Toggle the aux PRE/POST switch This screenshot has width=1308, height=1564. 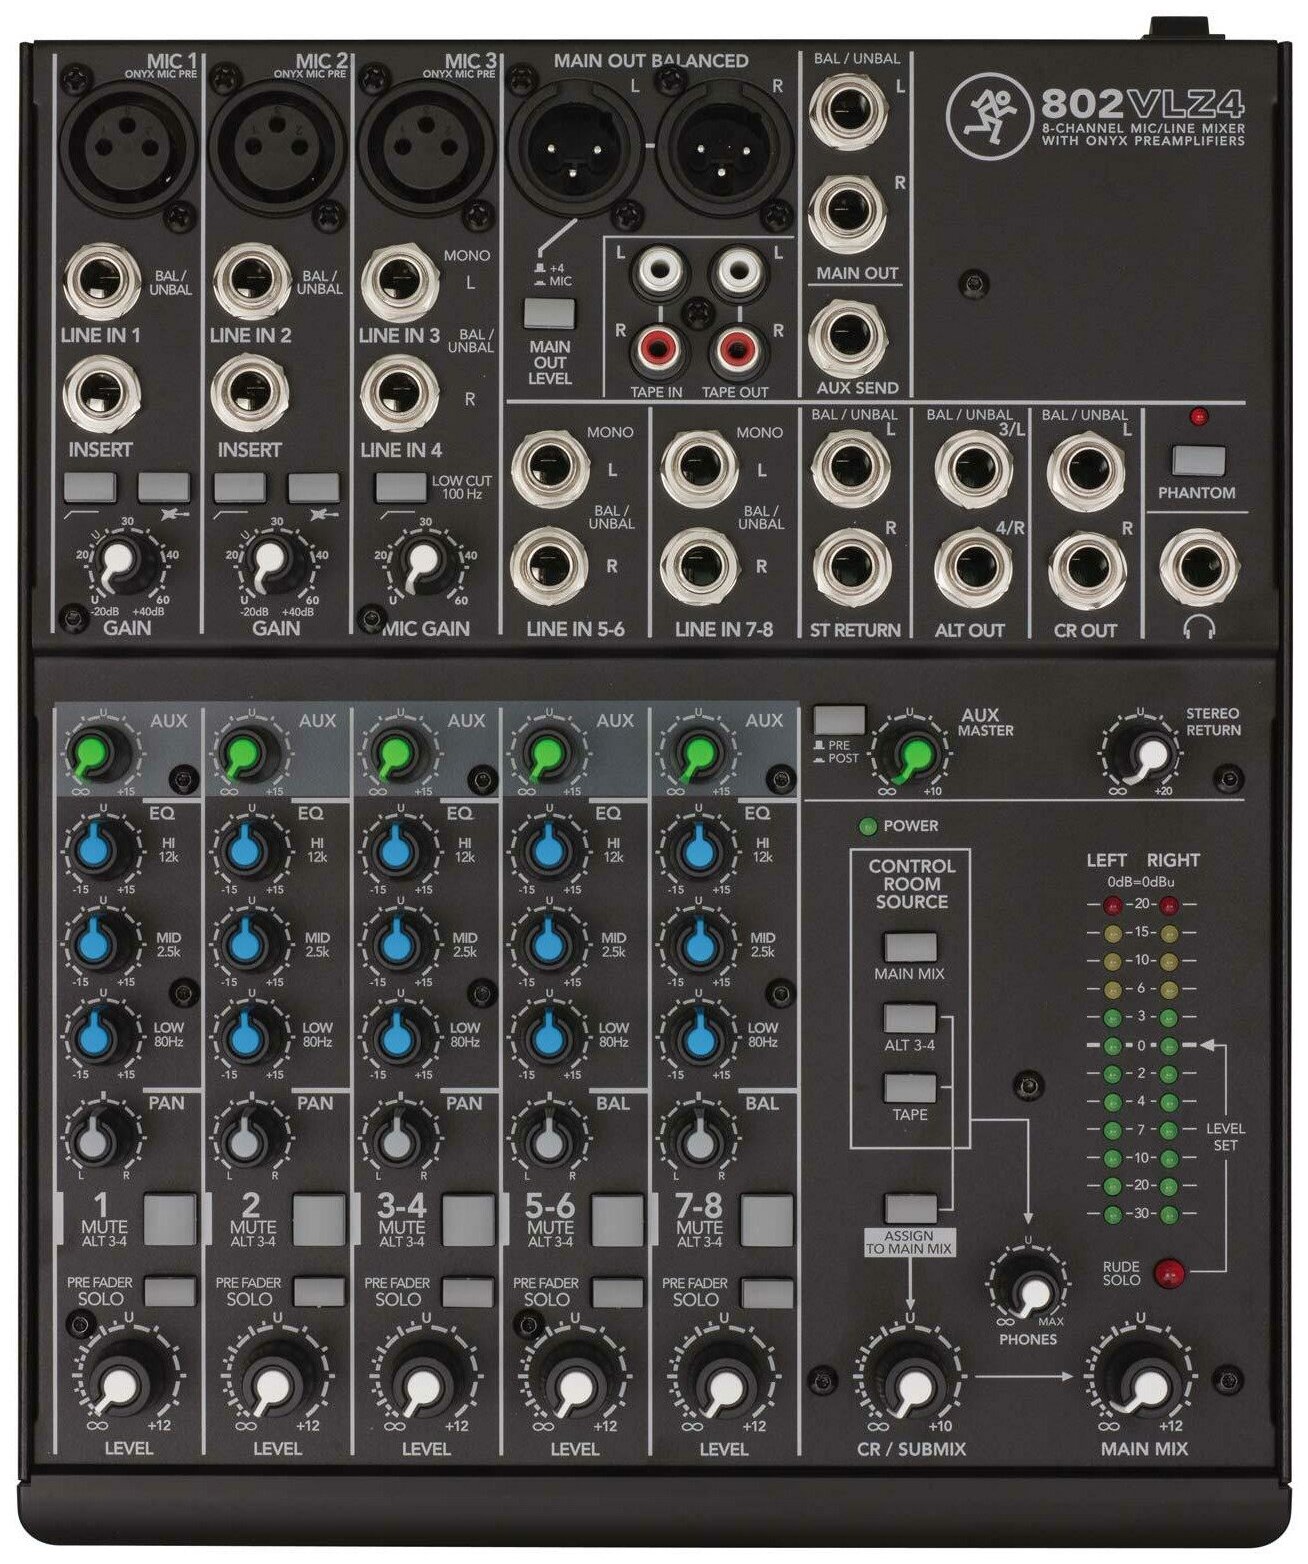click(x=840, y=720)
